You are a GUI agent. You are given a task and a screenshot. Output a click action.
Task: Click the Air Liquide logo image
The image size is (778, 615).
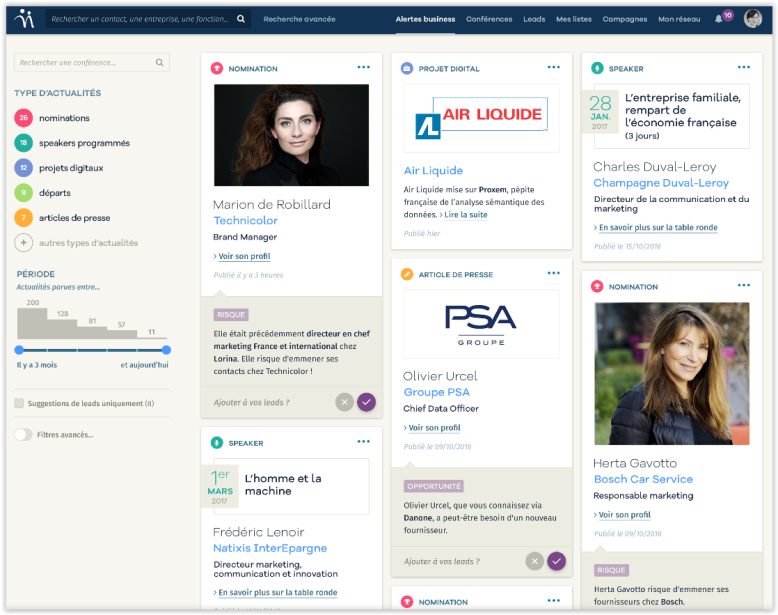[481, 118]
